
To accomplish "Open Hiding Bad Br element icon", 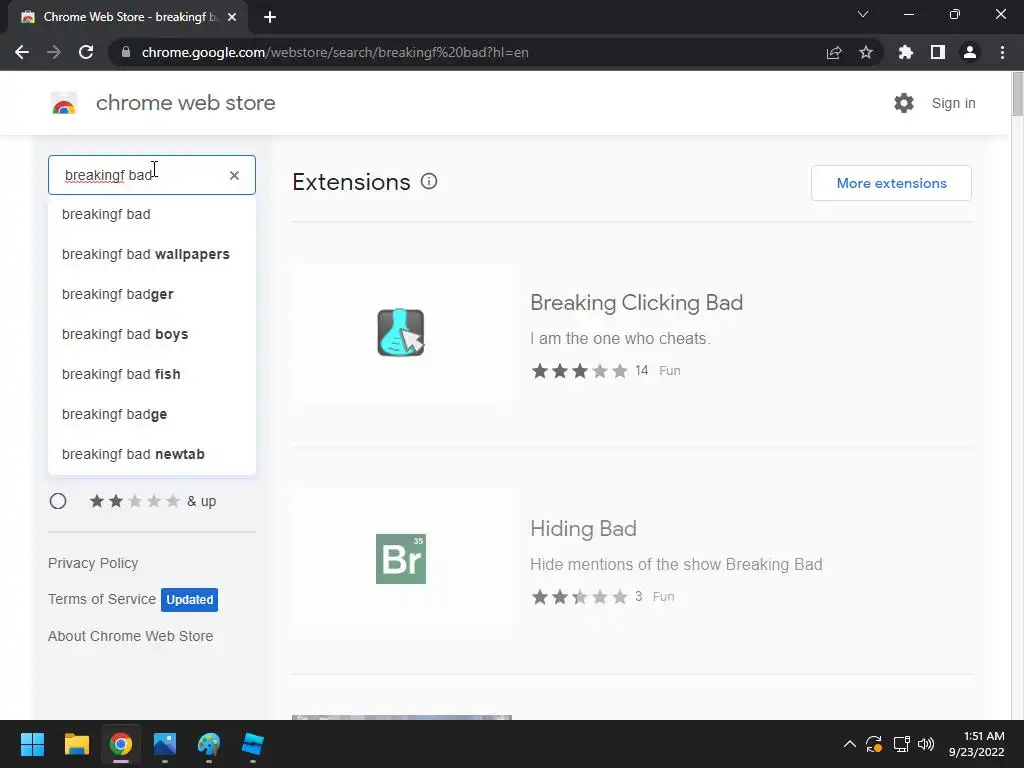I will point(401,558).
